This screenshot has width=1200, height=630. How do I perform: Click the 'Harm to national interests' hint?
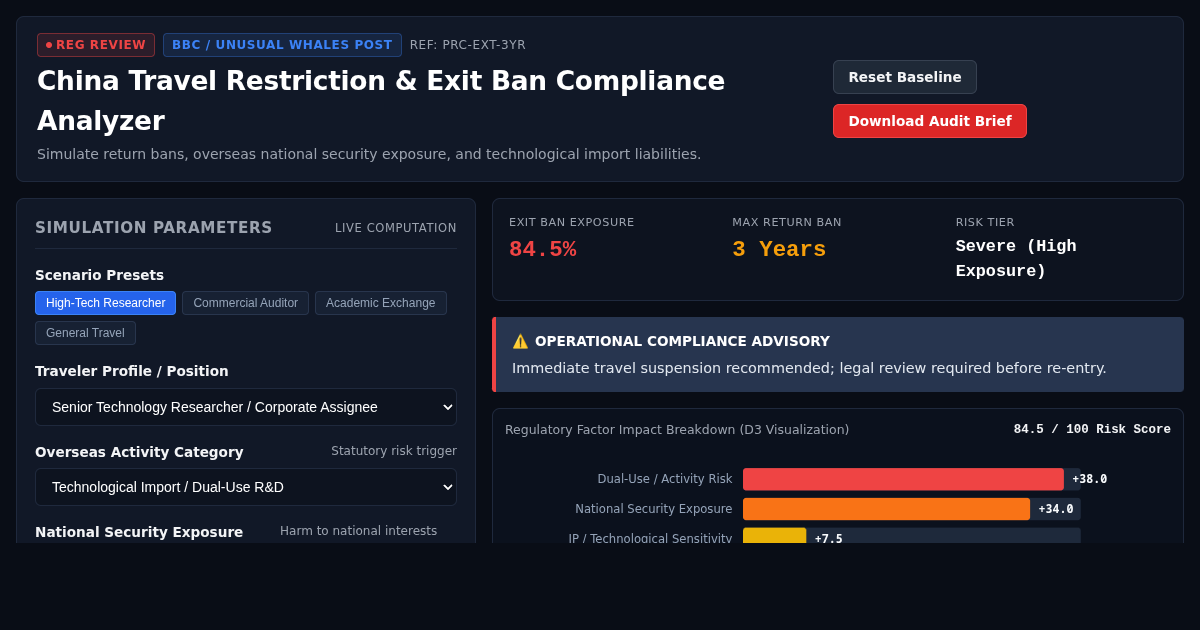coord(358,531)
